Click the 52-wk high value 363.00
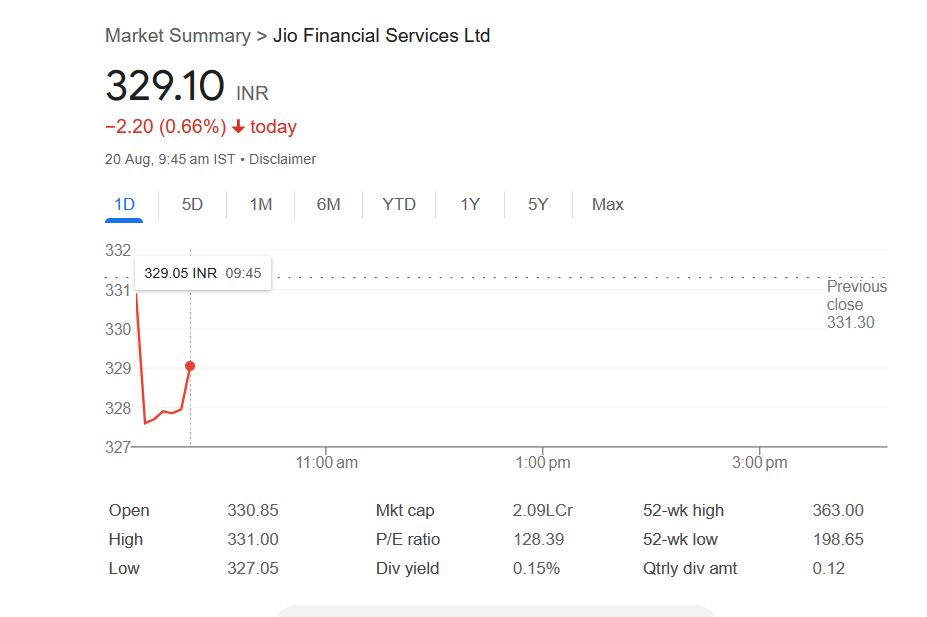The width and height of the screenshot is (927, 617). point(838,510)
